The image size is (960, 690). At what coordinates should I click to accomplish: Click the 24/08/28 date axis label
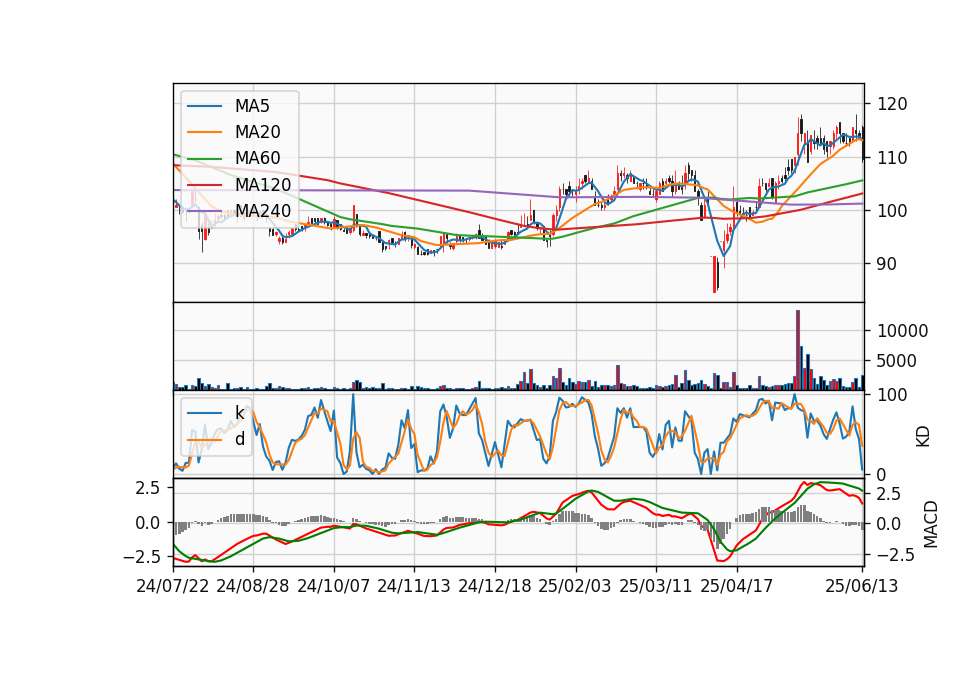pos(253,586)
